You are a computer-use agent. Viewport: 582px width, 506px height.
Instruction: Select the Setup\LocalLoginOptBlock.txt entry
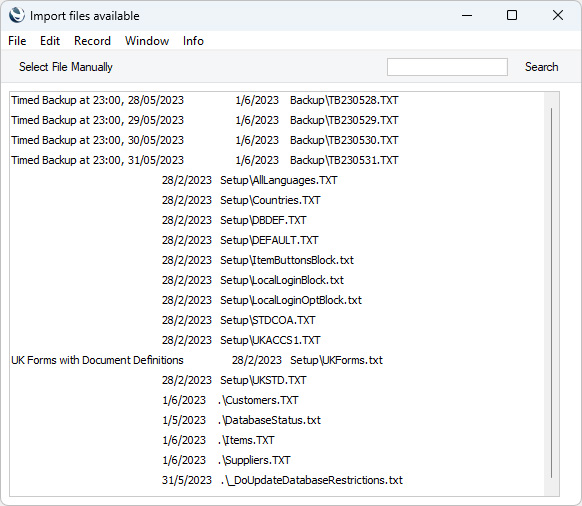pyautogui.click(x=277, y=300)
